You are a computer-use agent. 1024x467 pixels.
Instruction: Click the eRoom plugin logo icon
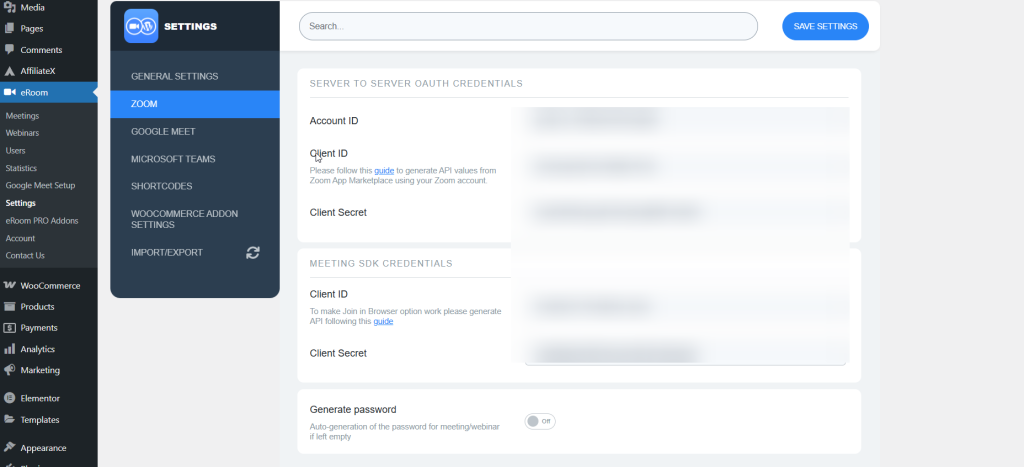[x=141, y=26]
